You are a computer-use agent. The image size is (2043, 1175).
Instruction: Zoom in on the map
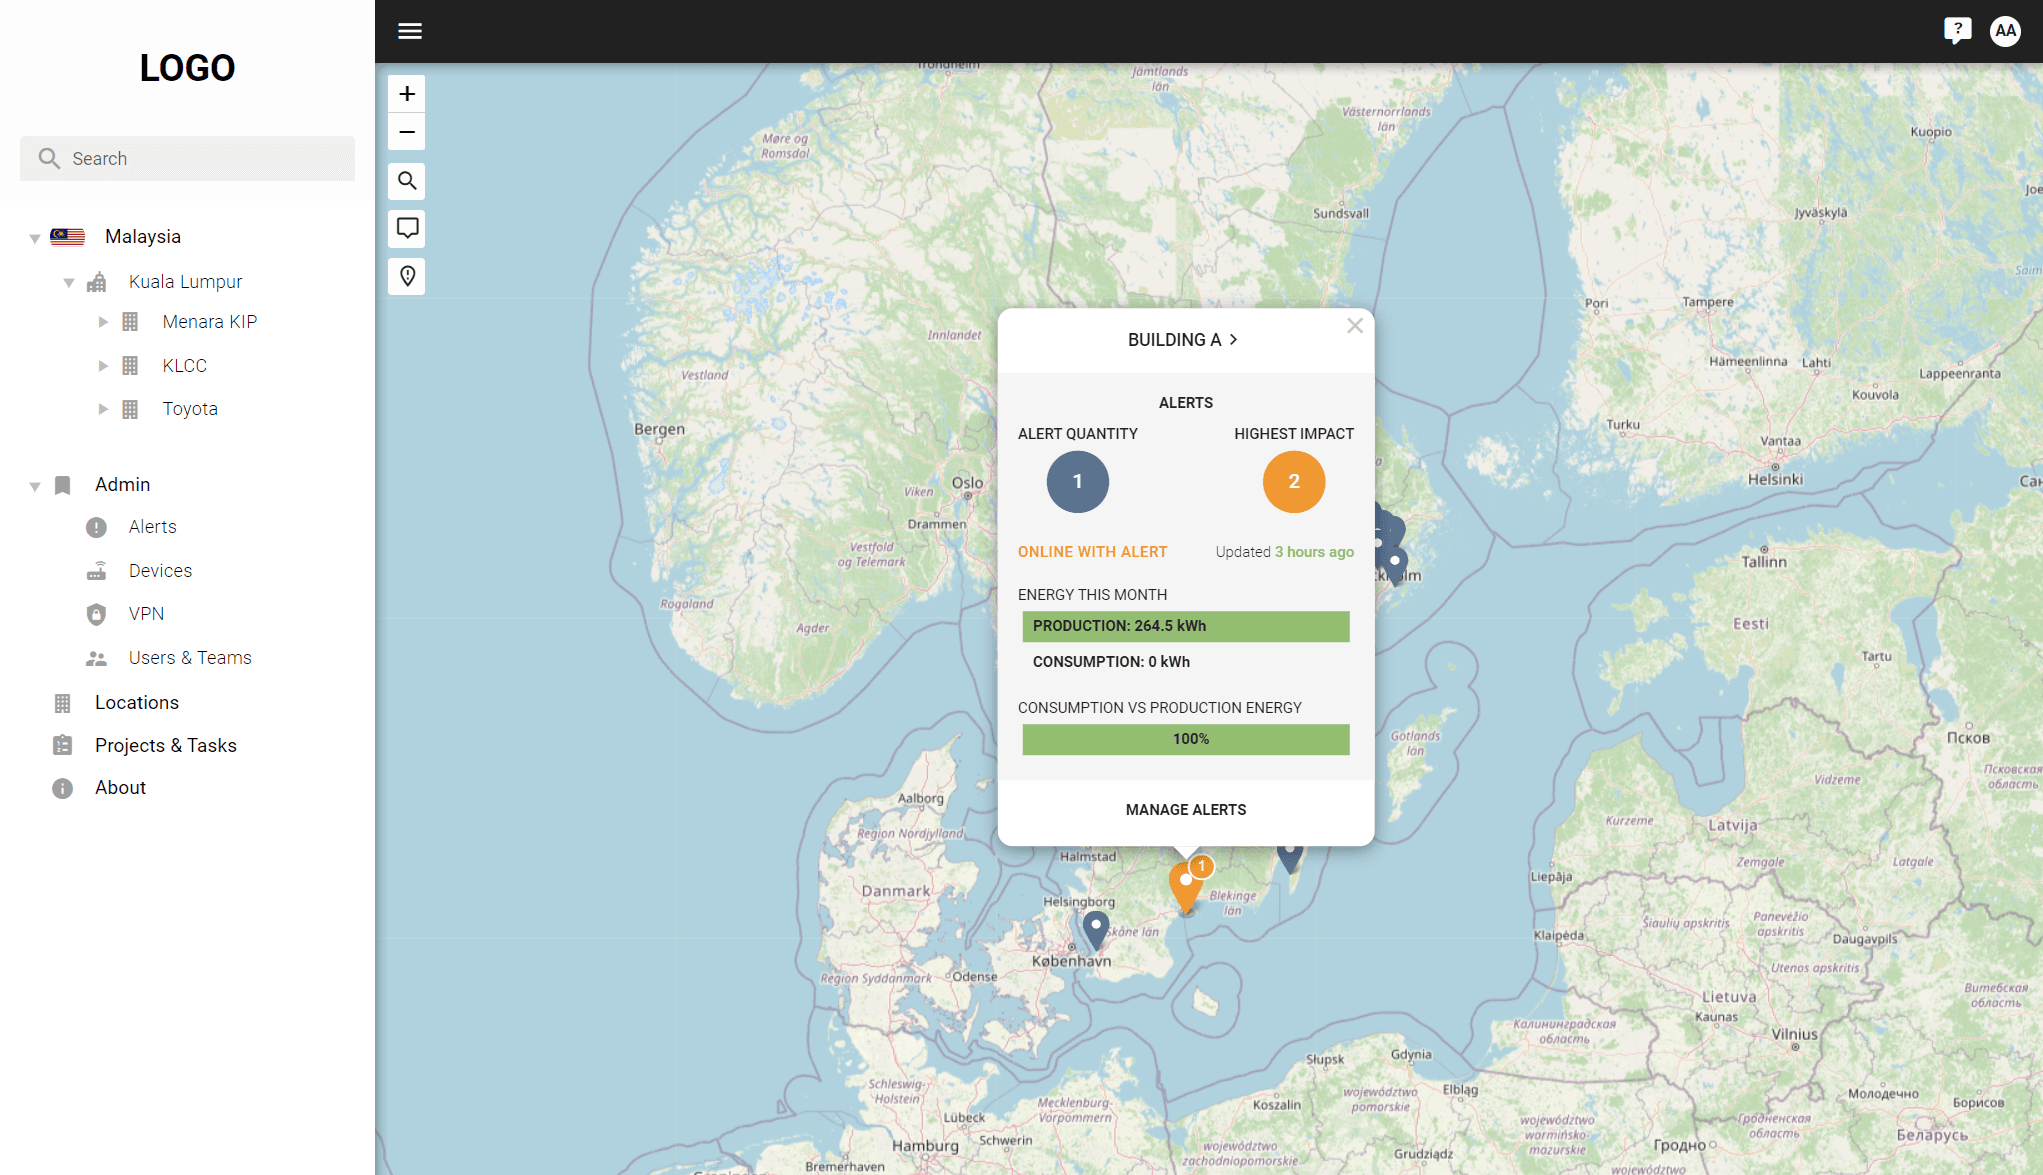[407, 94]
